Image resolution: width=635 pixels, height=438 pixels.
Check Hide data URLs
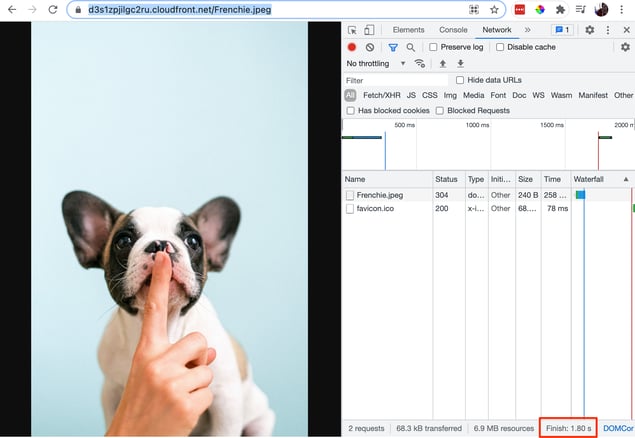(x=460, y=80)
